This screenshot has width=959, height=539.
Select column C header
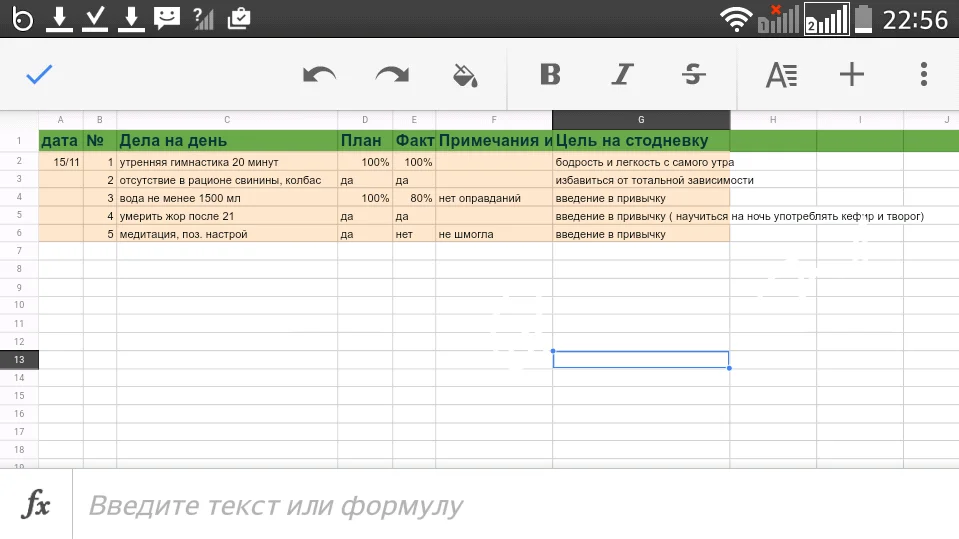pyautogui.click(x=227, y=120)
